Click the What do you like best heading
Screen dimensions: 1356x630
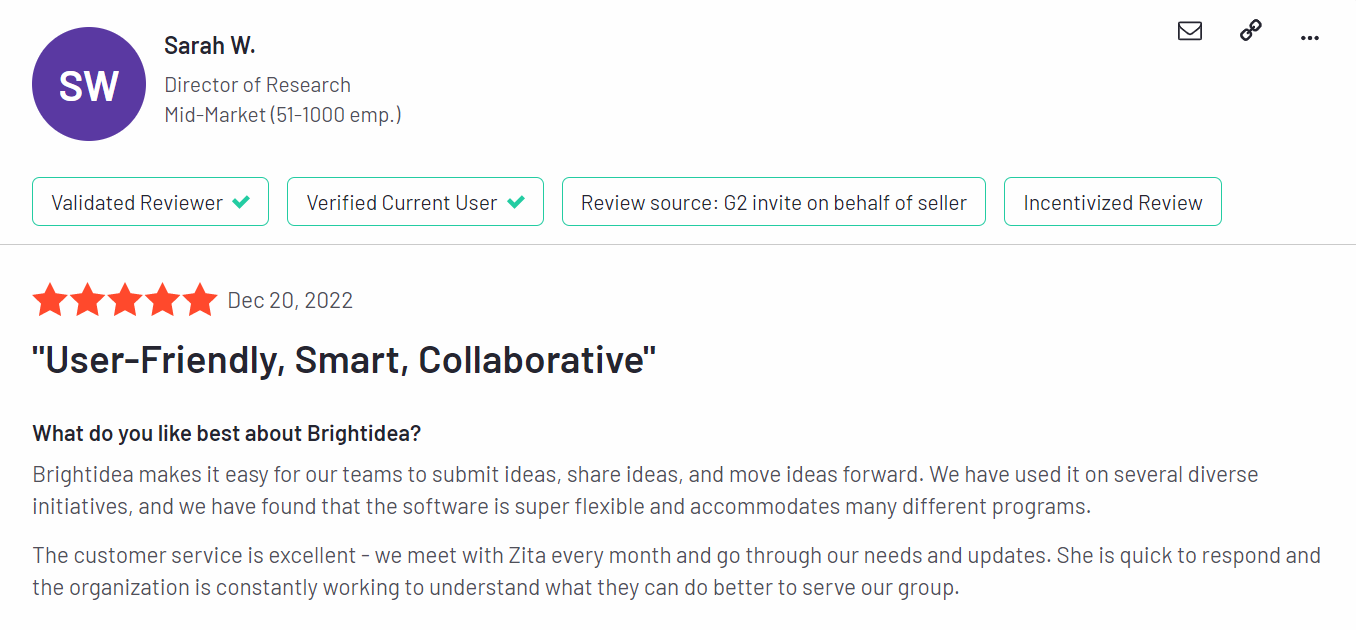tap(227, 434)
